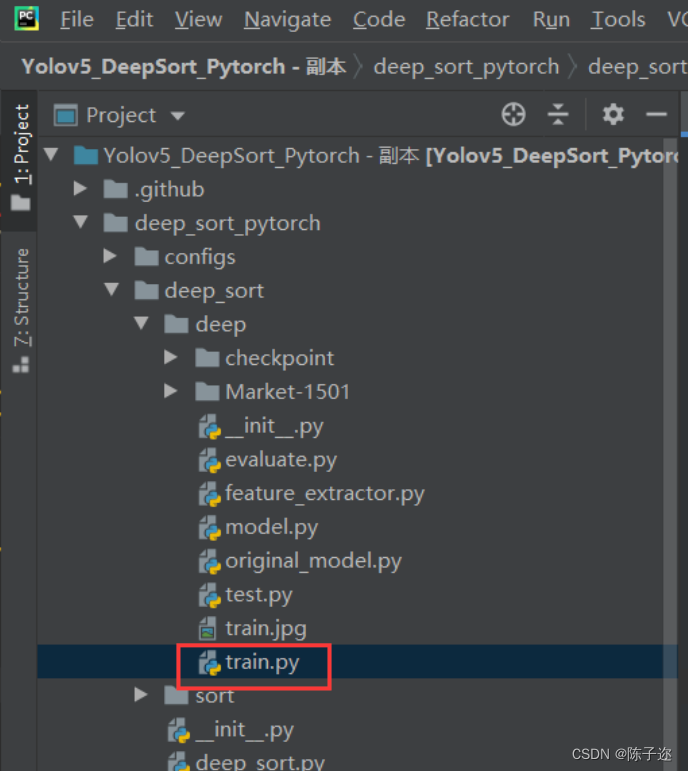Toggle the 7: Structure tool window tab

(x=20, y=310)
